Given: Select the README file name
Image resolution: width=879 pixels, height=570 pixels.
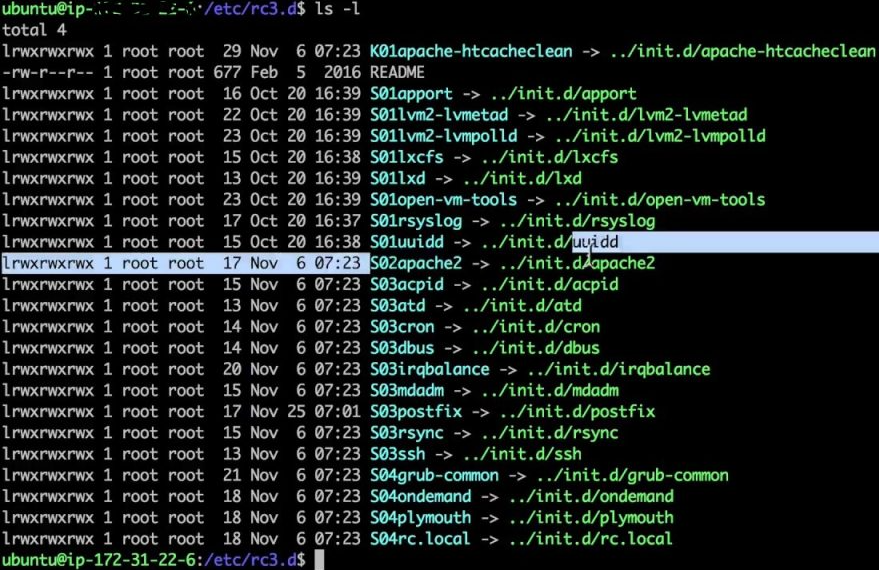Looking at the screenshot, I should (x=397, y=73).
